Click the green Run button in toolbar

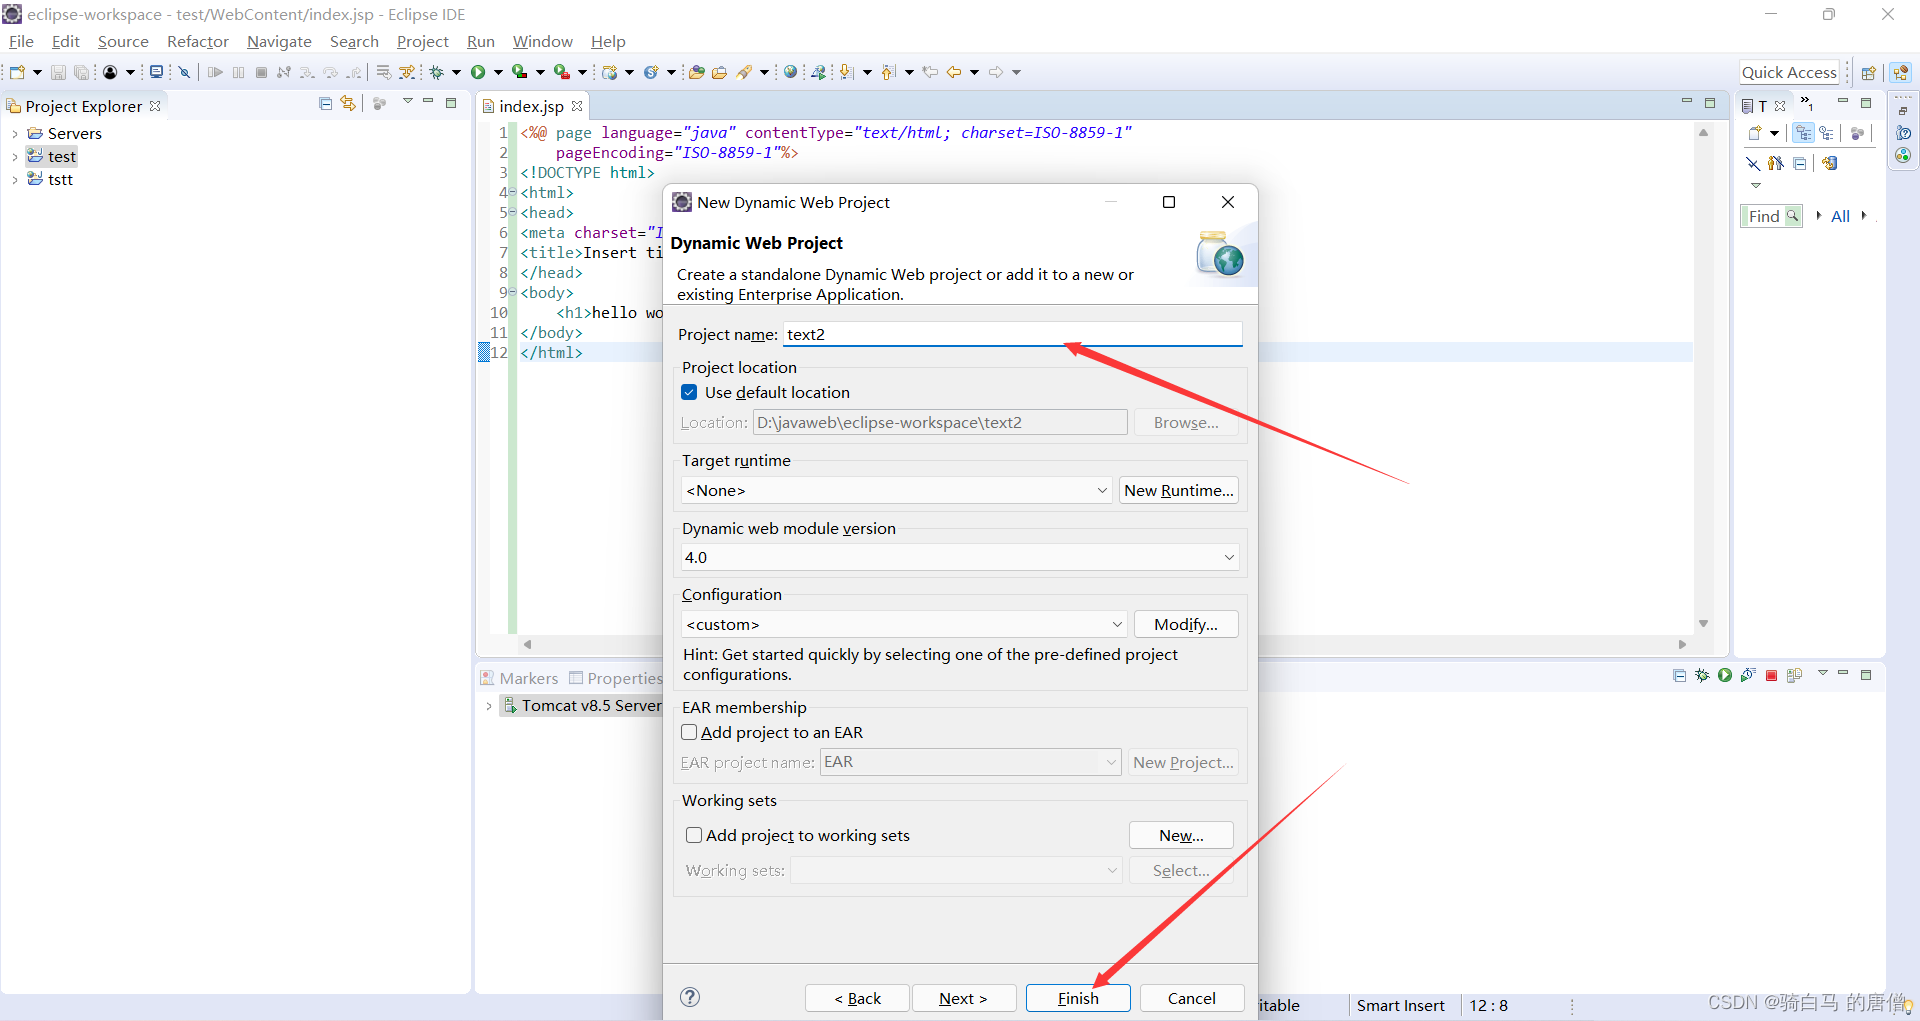478,72
